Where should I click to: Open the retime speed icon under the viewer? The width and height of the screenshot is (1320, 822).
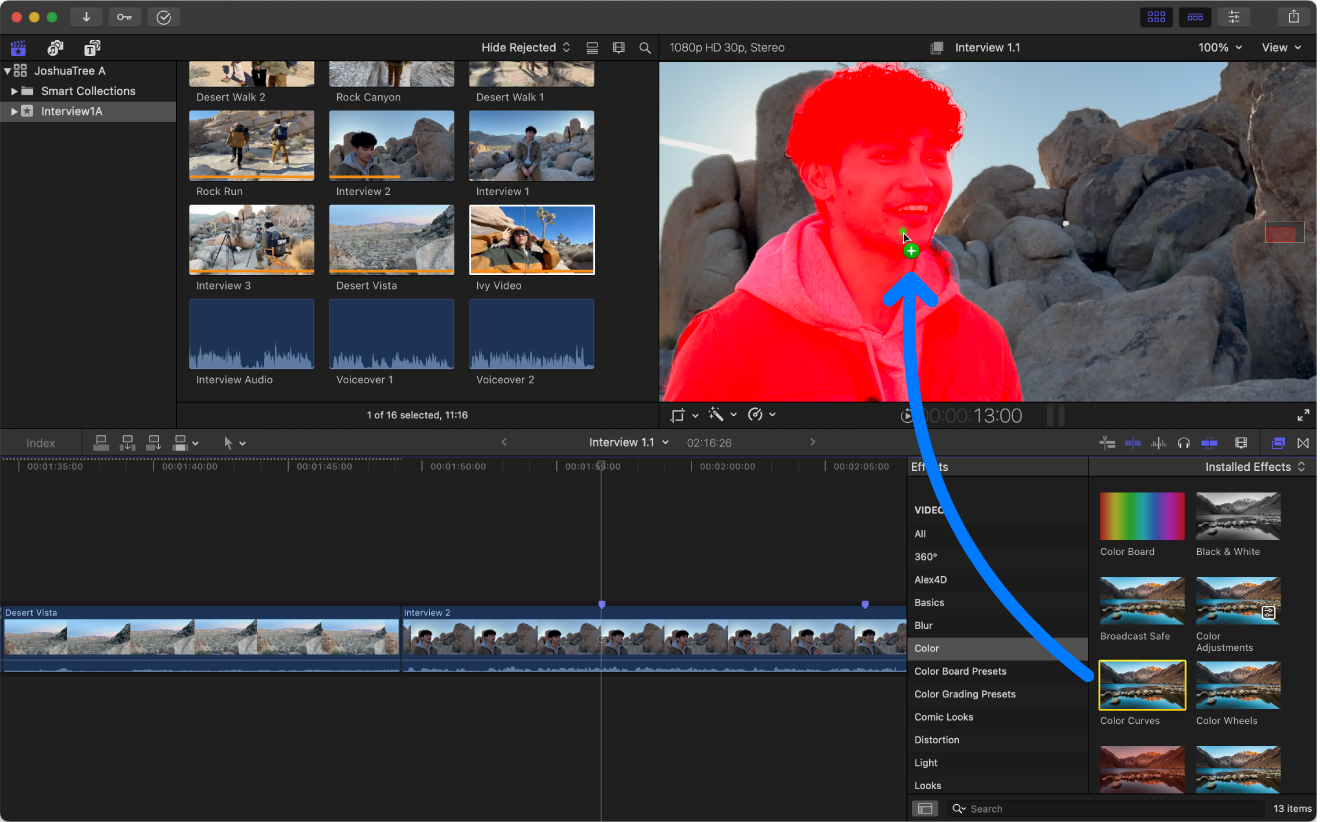pyautogui.click(x=757, y=414)
